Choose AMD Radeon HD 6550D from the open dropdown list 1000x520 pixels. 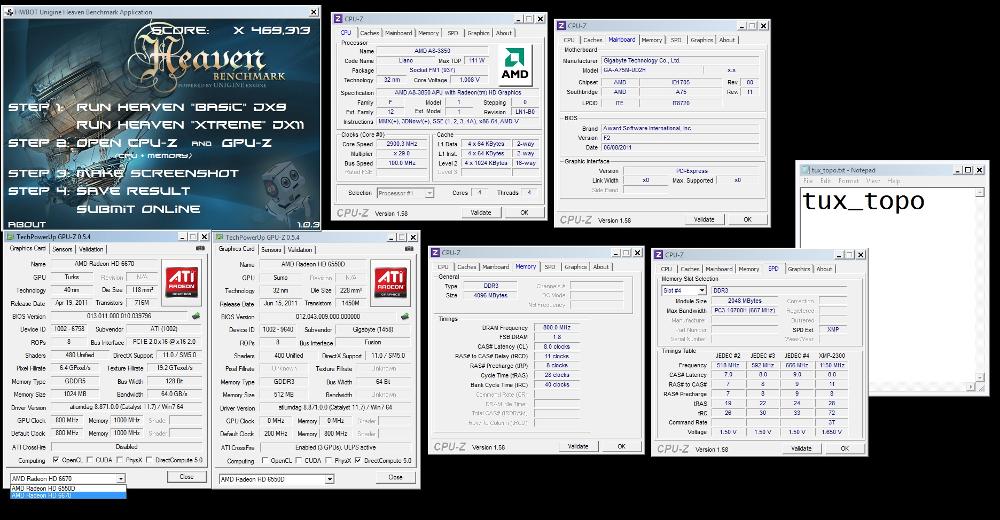pyautogui.click(x=68, y=489)
